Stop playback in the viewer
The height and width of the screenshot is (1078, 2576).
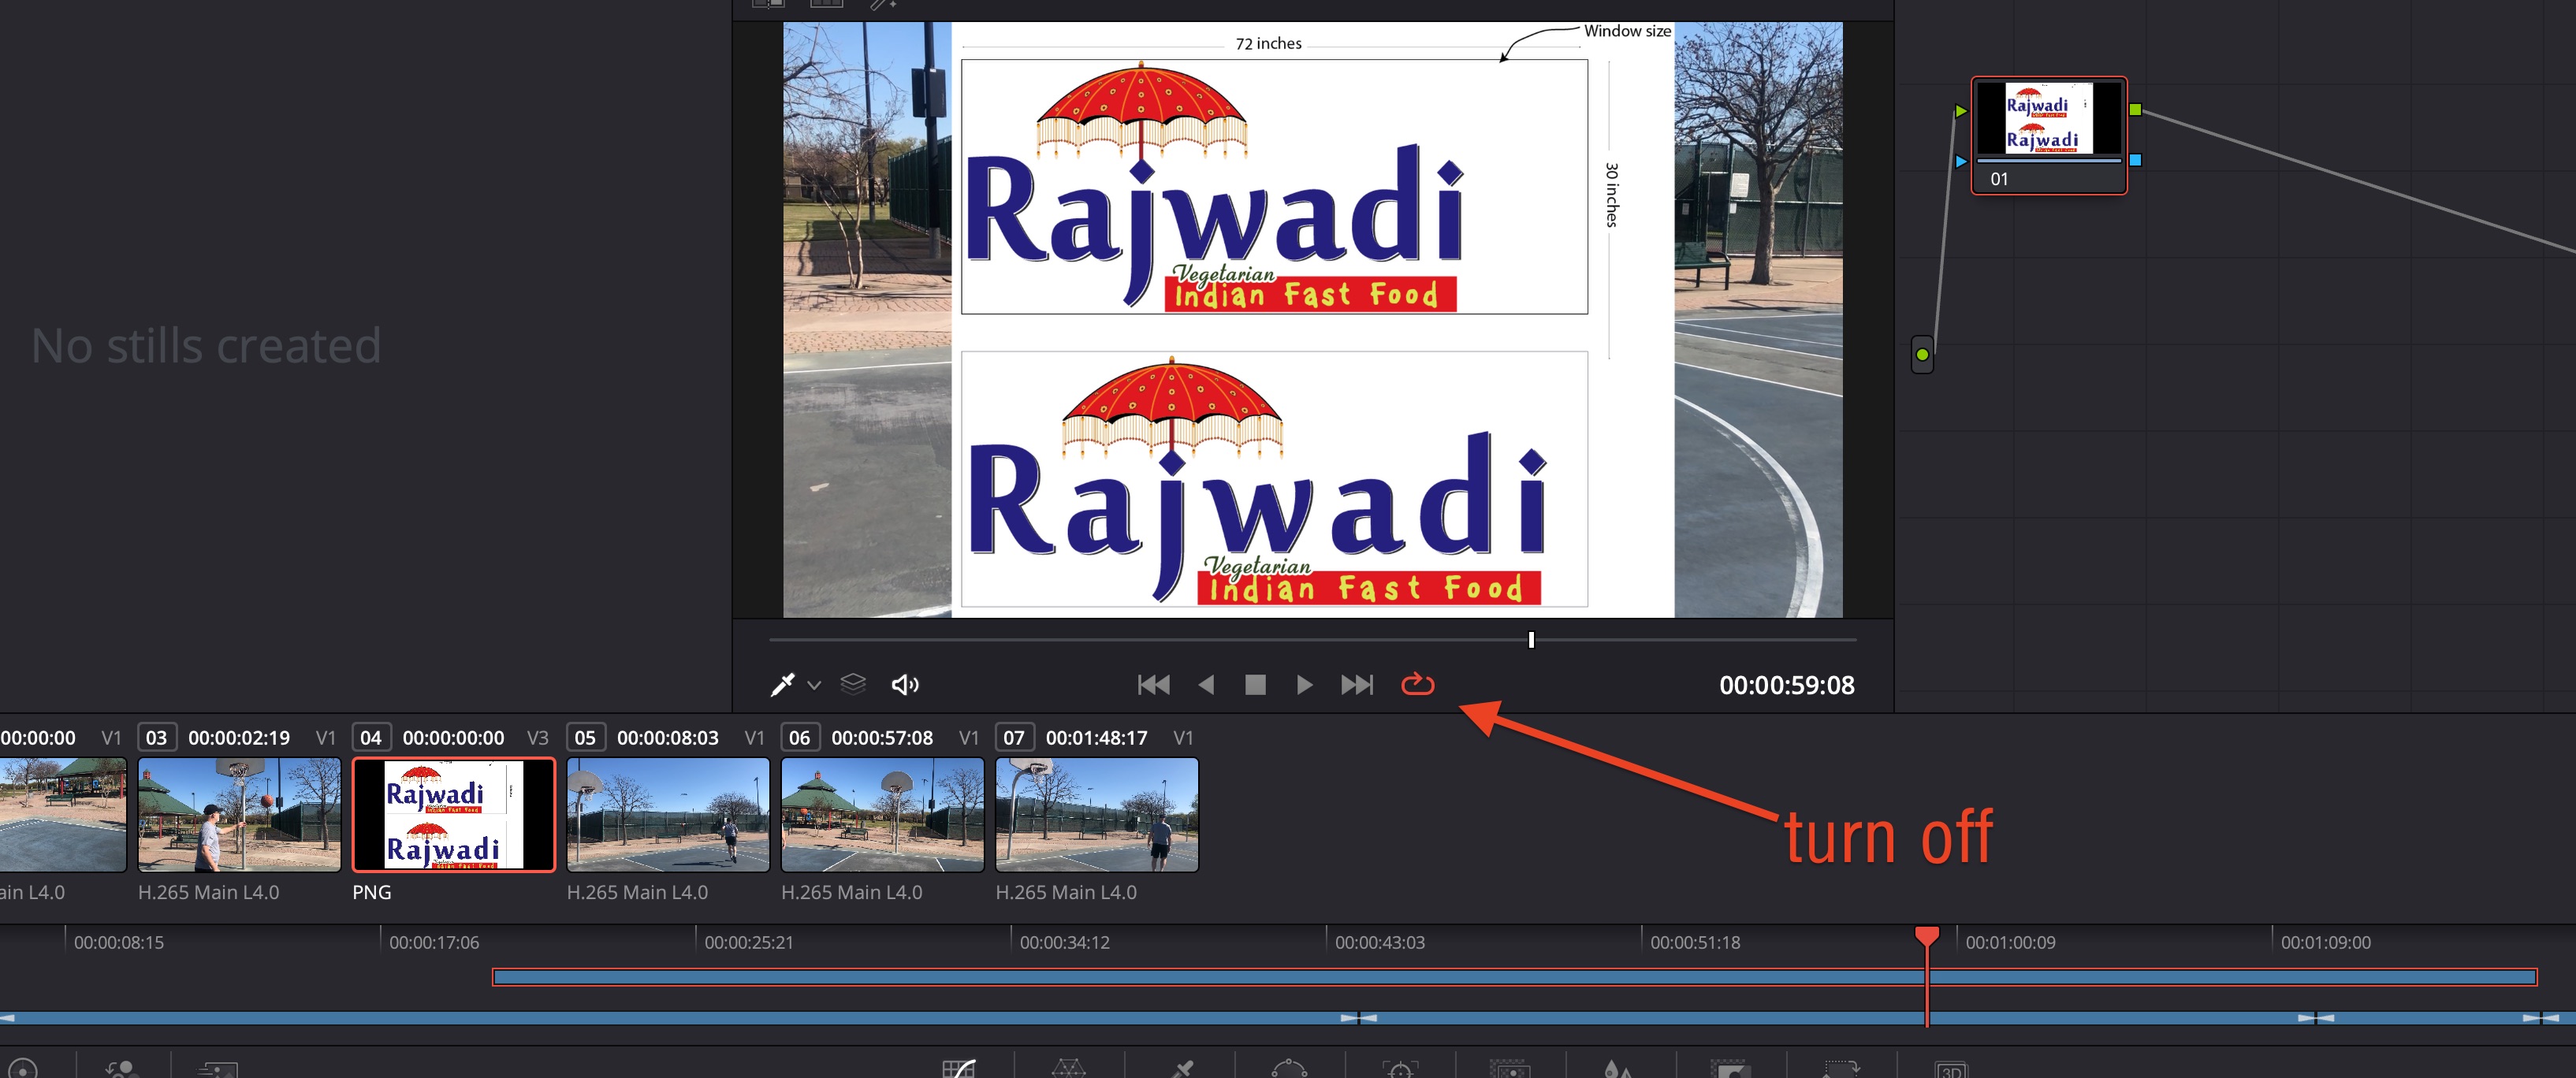(1255, 685)
